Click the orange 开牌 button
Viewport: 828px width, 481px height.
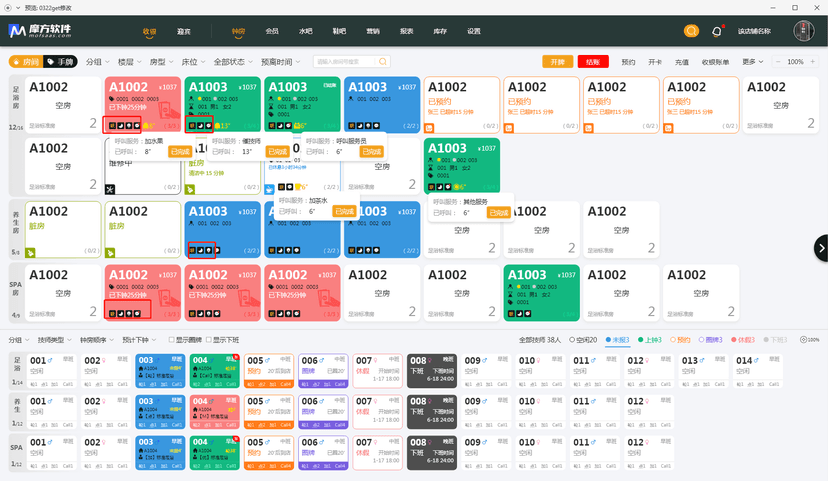pyautogui.click(x=558, y=62)
